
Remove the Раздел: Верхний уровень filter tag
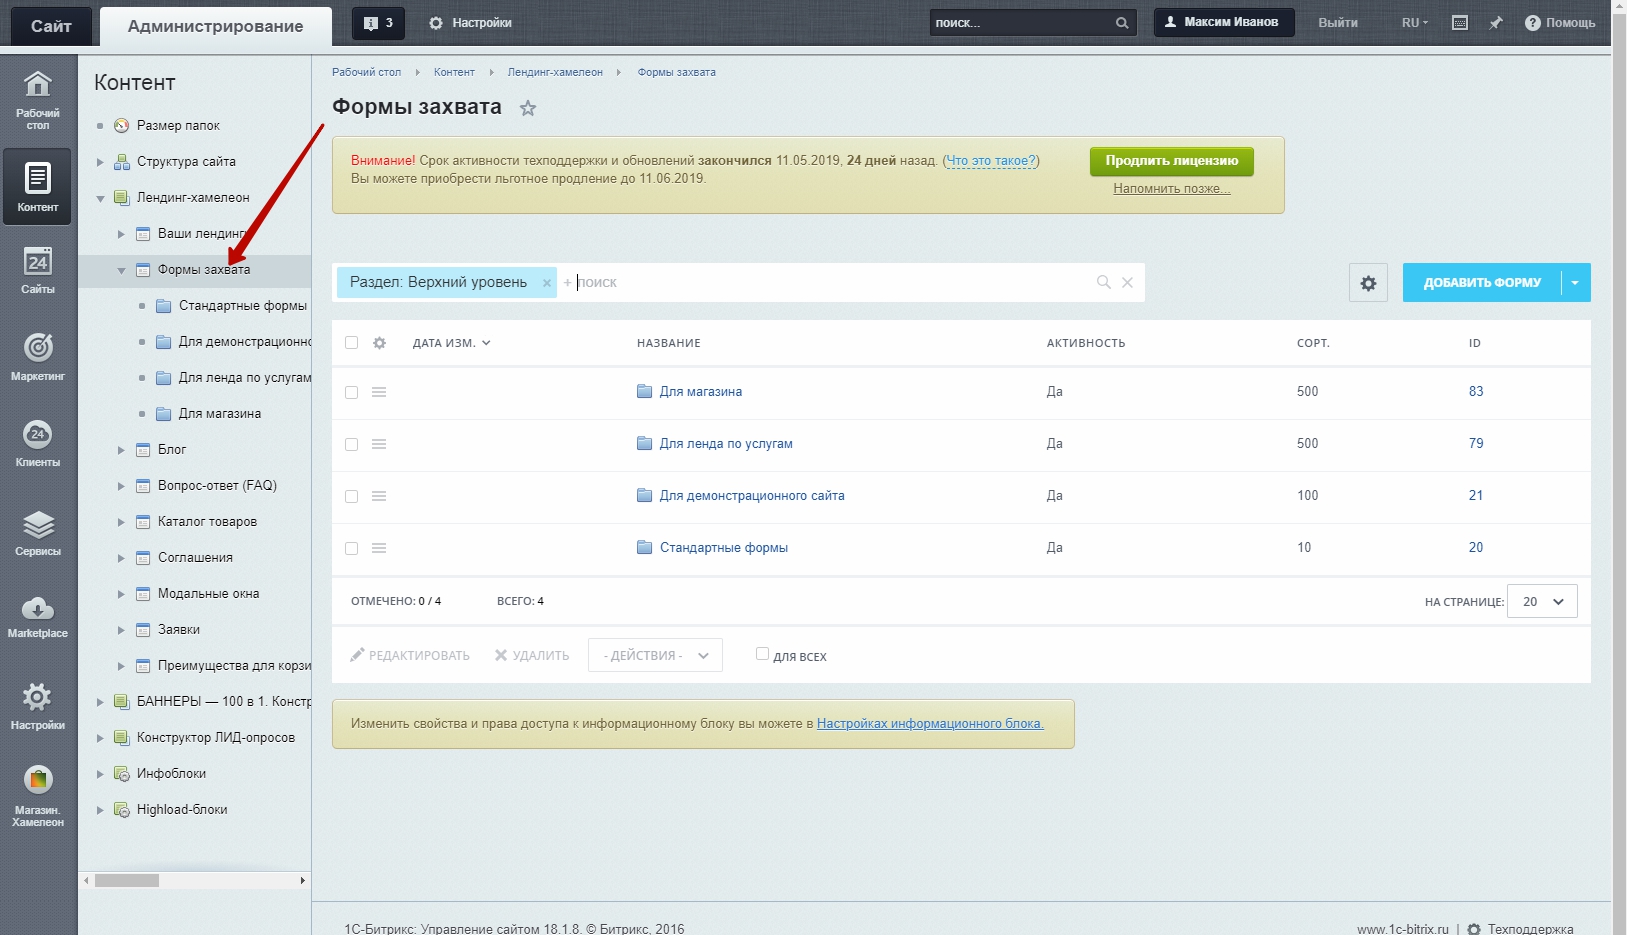(547, 283)
